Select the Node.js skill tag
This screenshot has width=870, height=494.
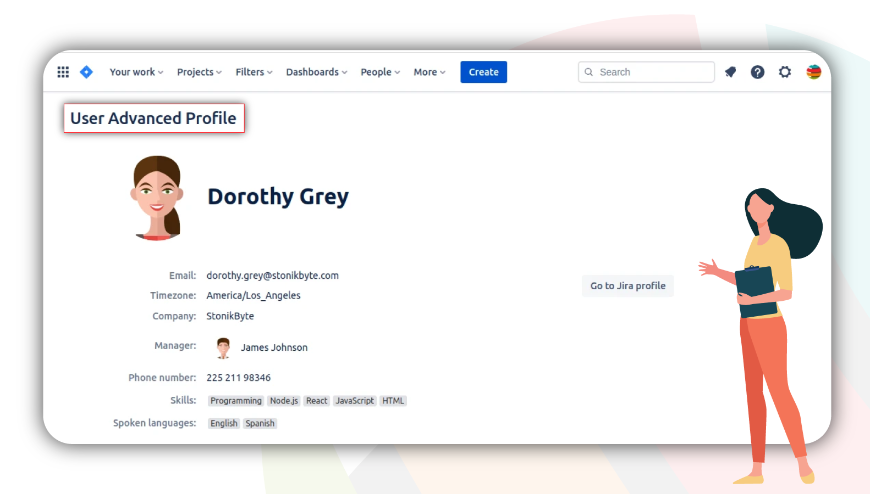284,401
